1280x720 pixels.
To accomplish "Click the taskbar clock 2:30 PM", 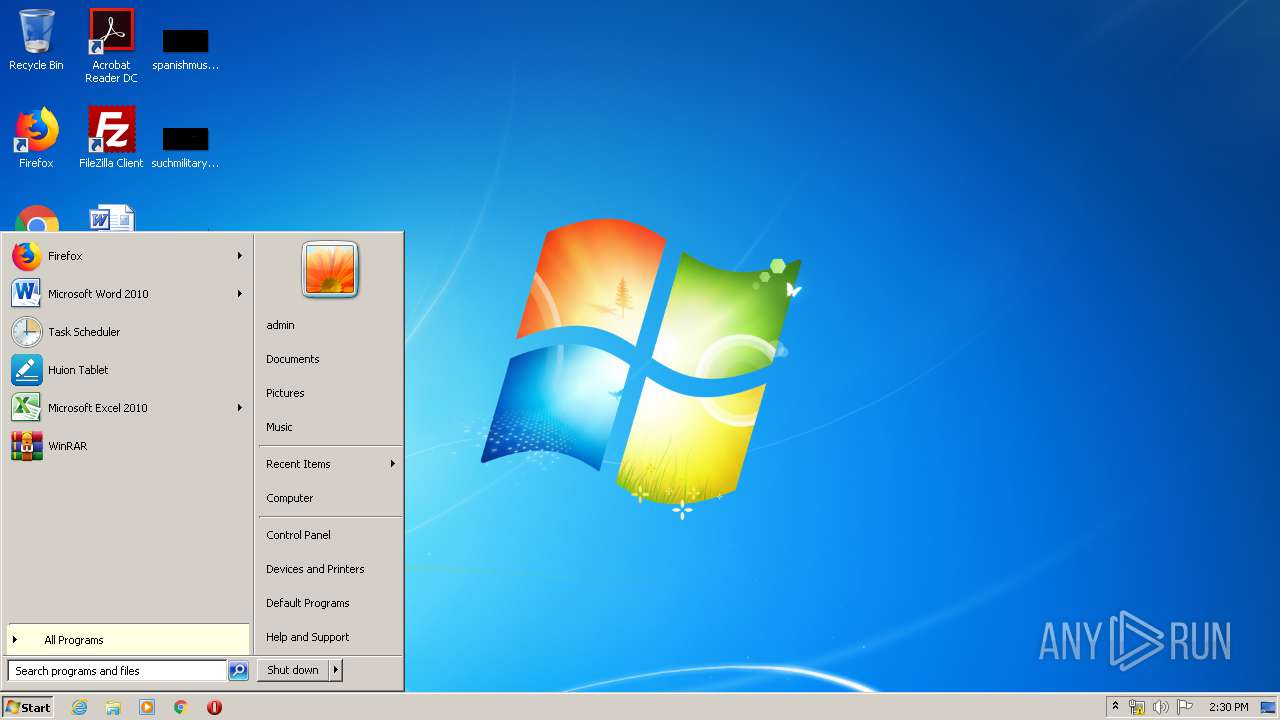I will pos(1228,707).
